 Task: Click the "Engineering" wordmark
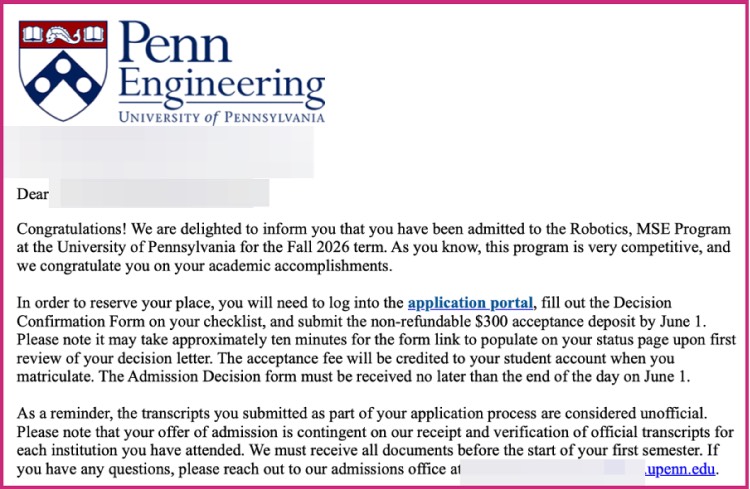[x=221, y=87]
